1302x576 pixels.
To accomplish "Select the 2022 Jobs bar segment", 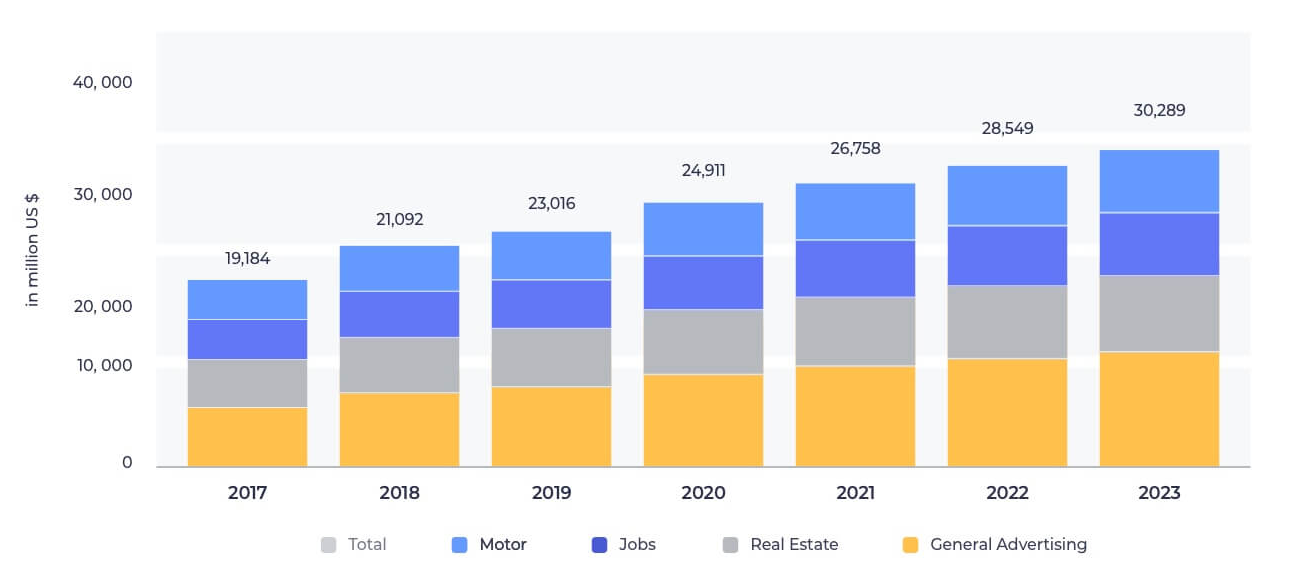I will tap(1007, 256).
